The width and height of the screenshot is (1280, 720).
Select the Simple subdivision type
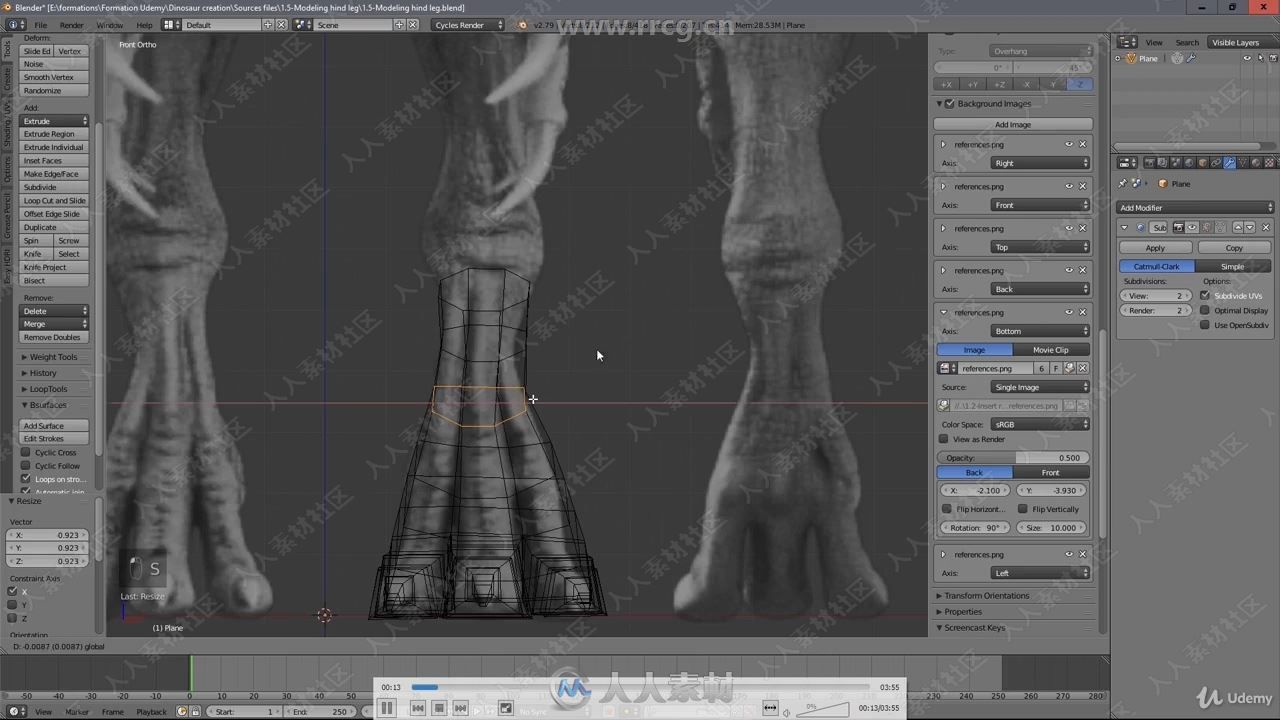pyautogui.click(x=1233, y=266)
